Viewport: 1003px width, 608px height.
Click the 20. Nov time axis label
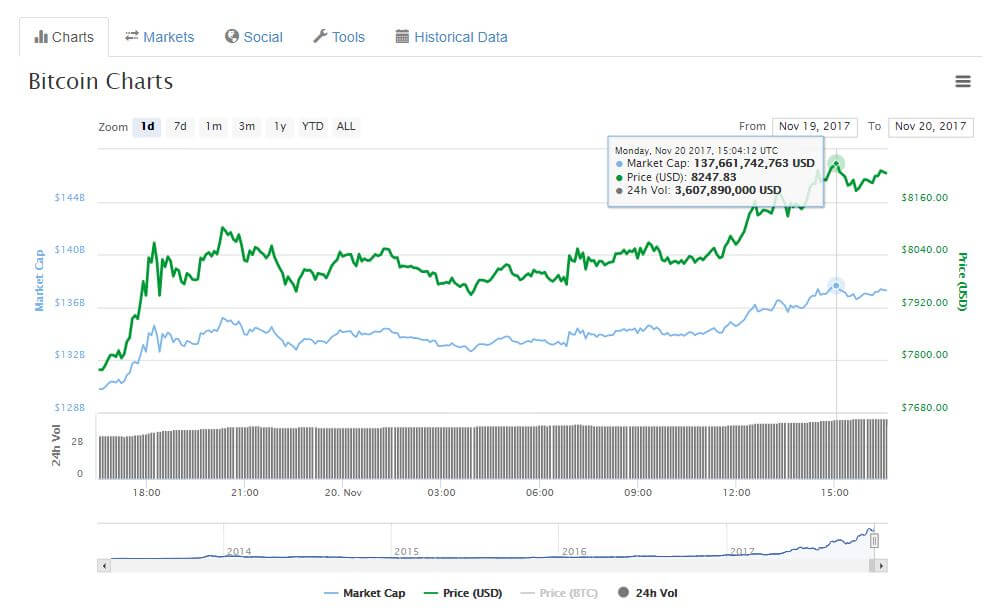[343, 493]
